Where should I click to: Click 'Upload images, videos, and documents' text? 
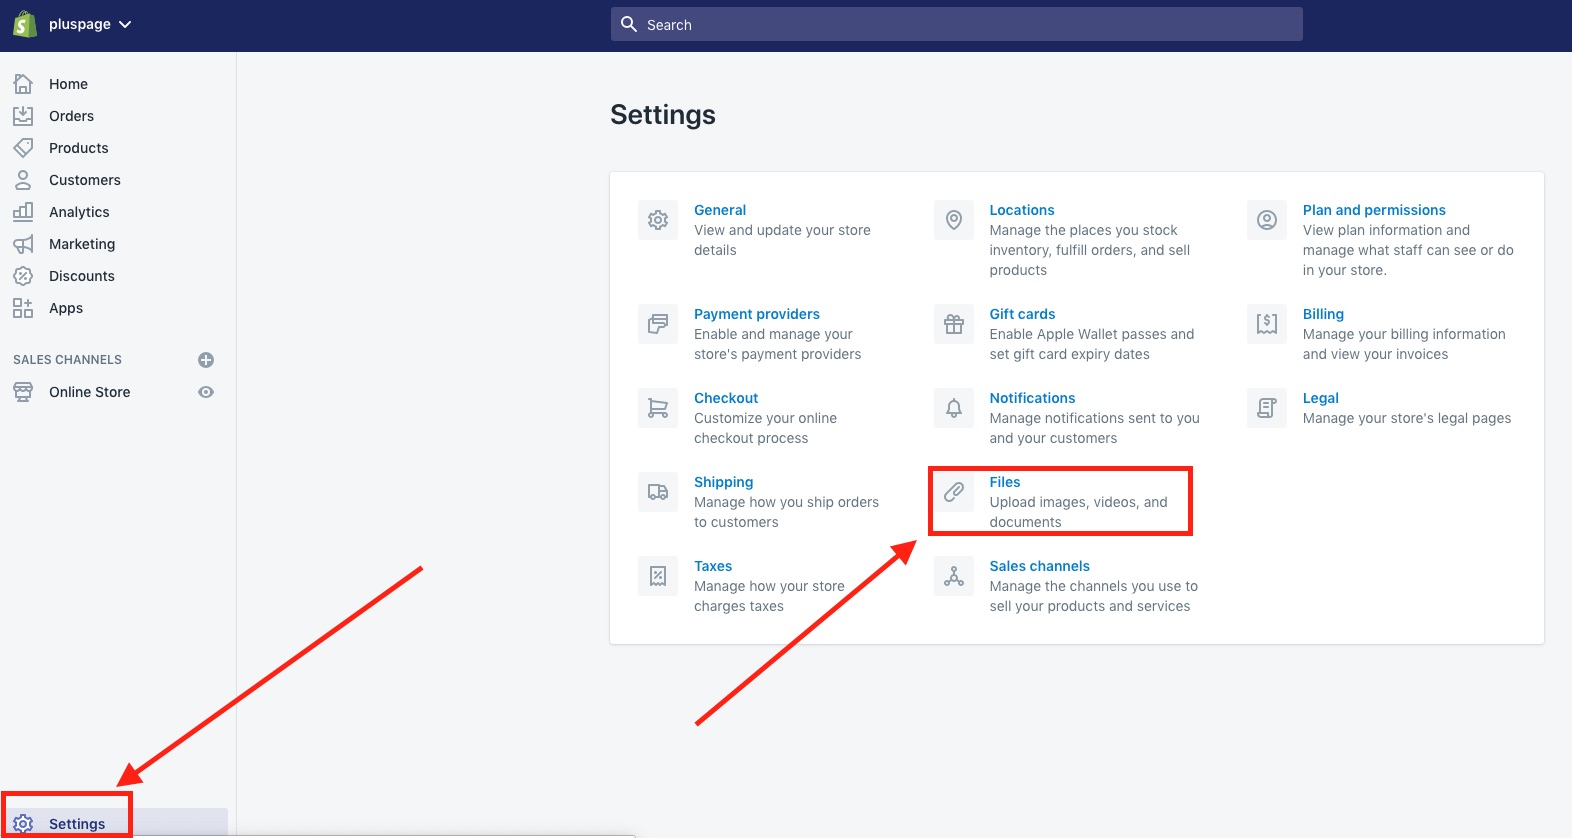tap(1078, 512)
